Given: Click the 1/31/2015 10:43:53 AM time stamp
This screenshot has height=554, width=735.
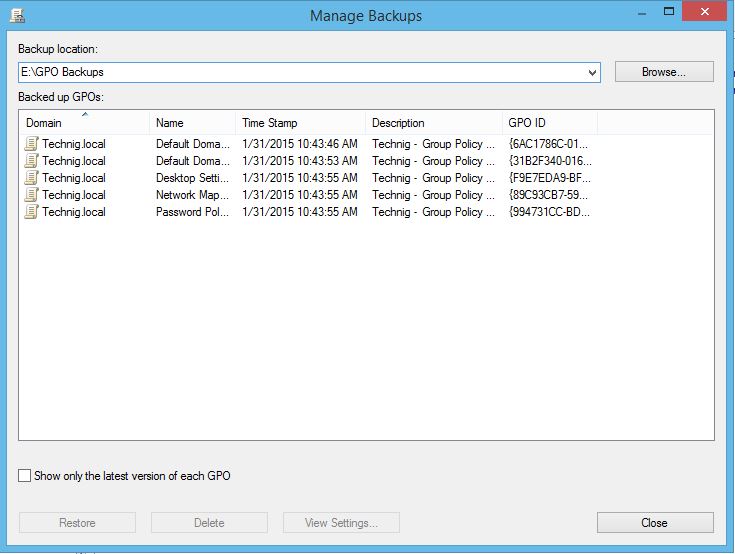Looking at the screenshot, I should coord(300,161).
